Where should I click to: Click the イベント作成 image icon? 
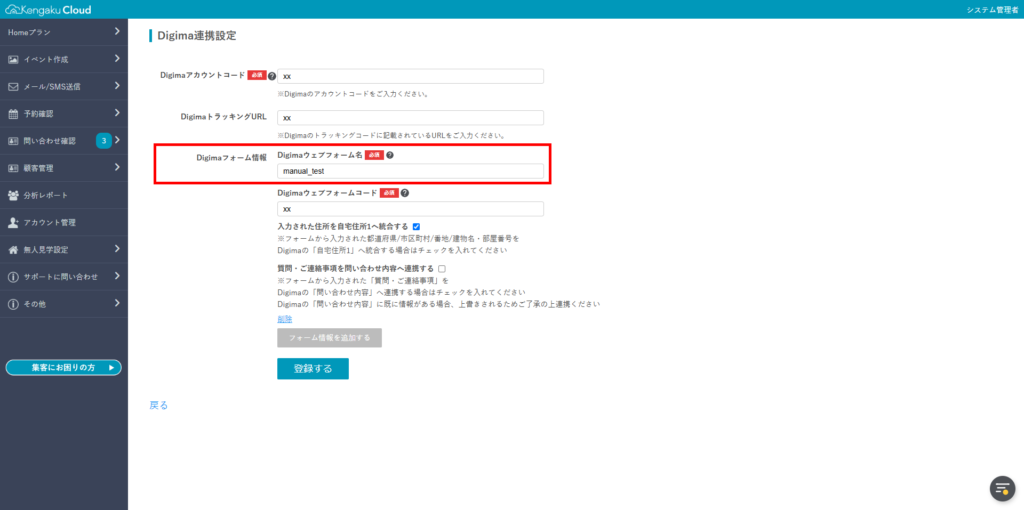[13, 59]
